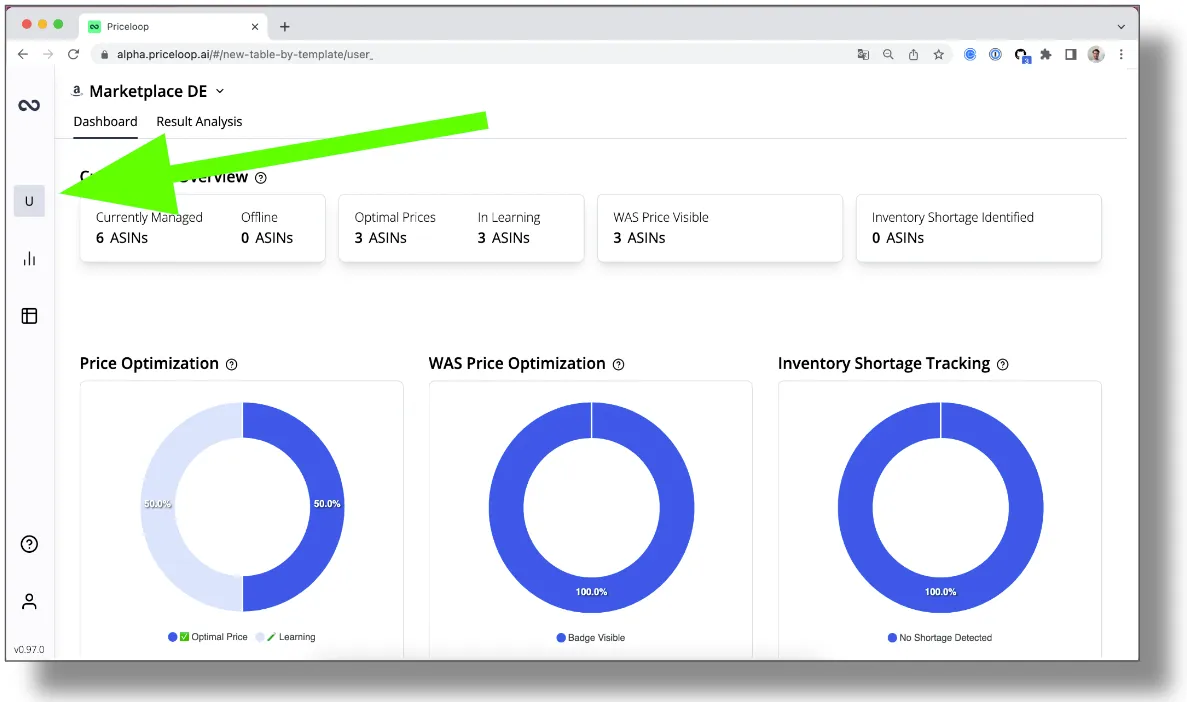The height and width of the screenshot is (702, 1187).
Task: Open the help question mark sidebar icon
Action: 29,544
